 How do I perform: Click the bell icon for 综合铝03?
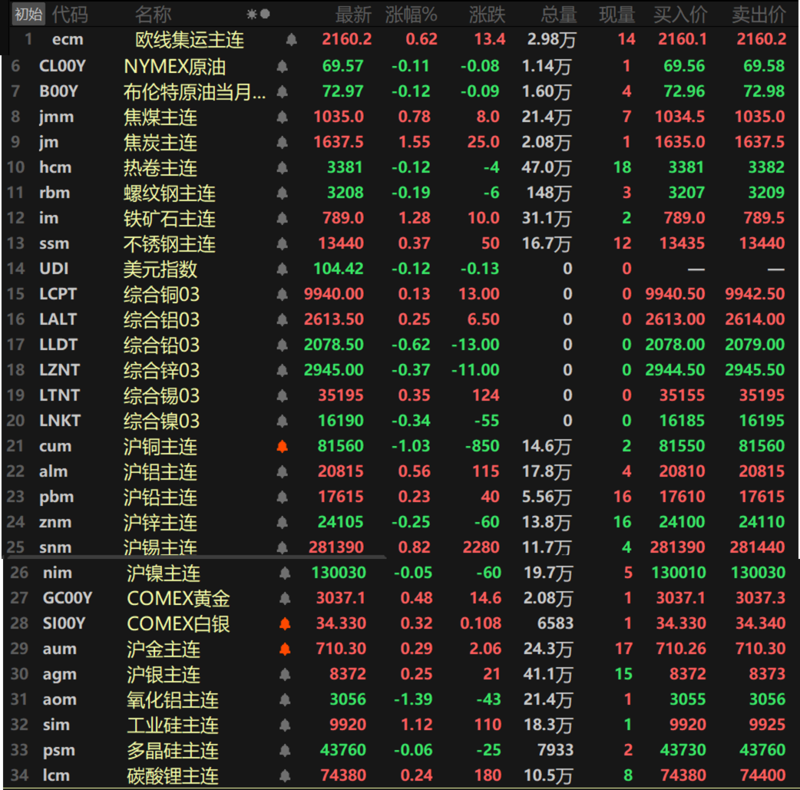(282, 319)
